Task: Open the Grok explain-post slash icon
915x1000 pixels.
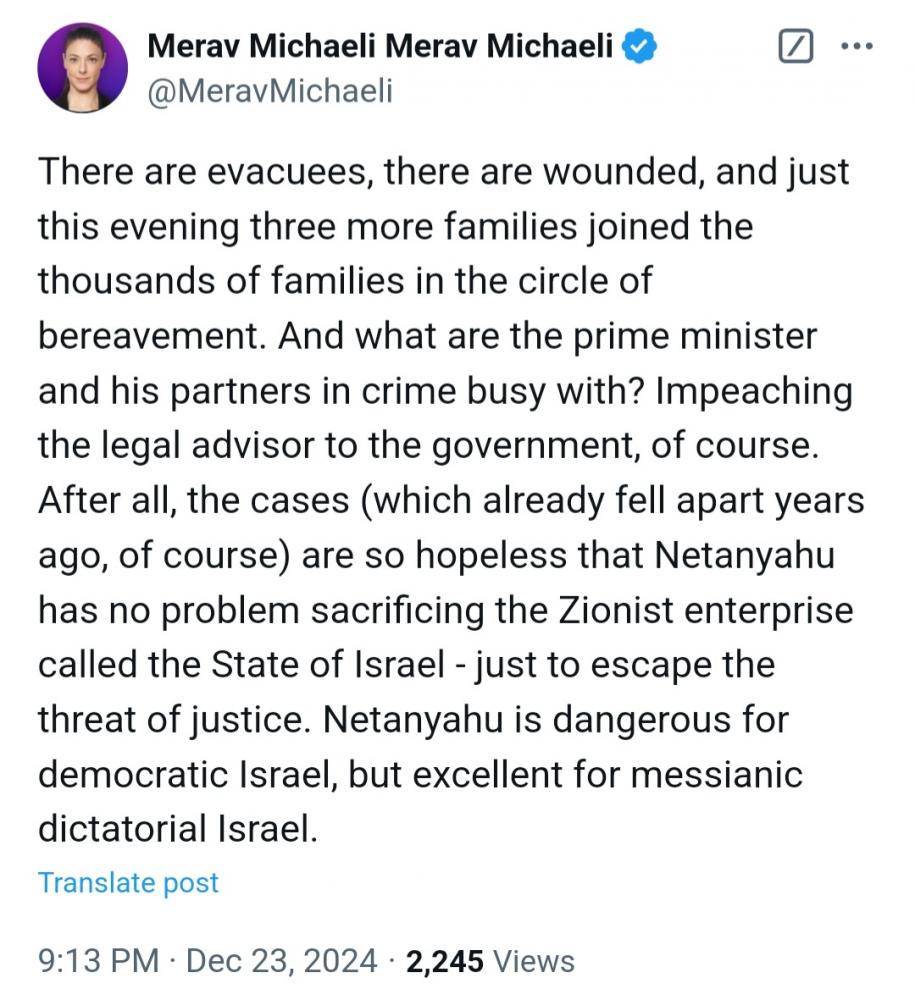Action: pyautogui.click(x=795, y=46)
